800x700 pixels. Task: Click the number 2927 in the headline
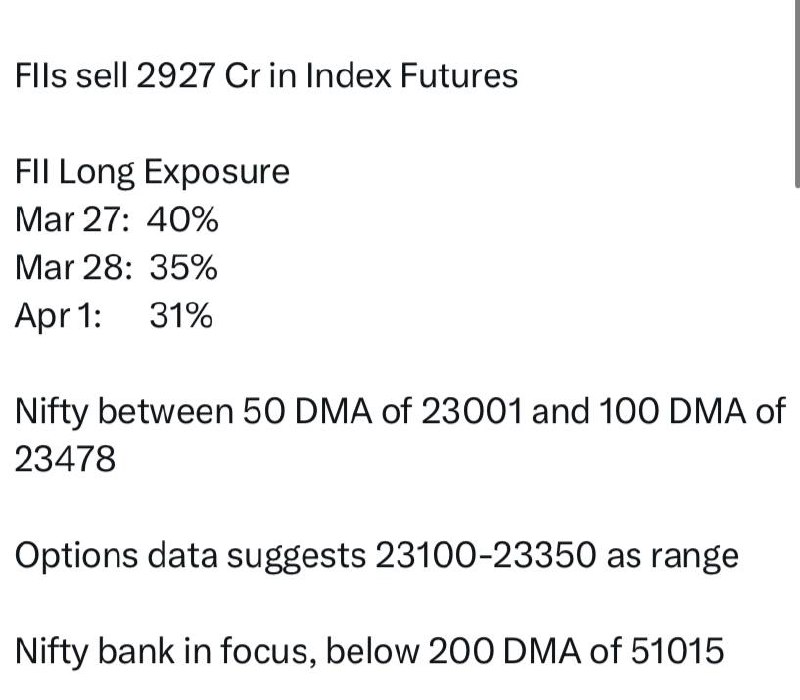[176, 76]
